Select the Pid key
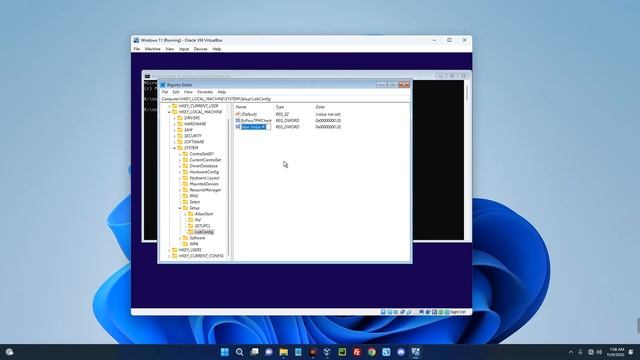Image resolution: width=640 pixels, height=360 pixels. tap(198, 220)
